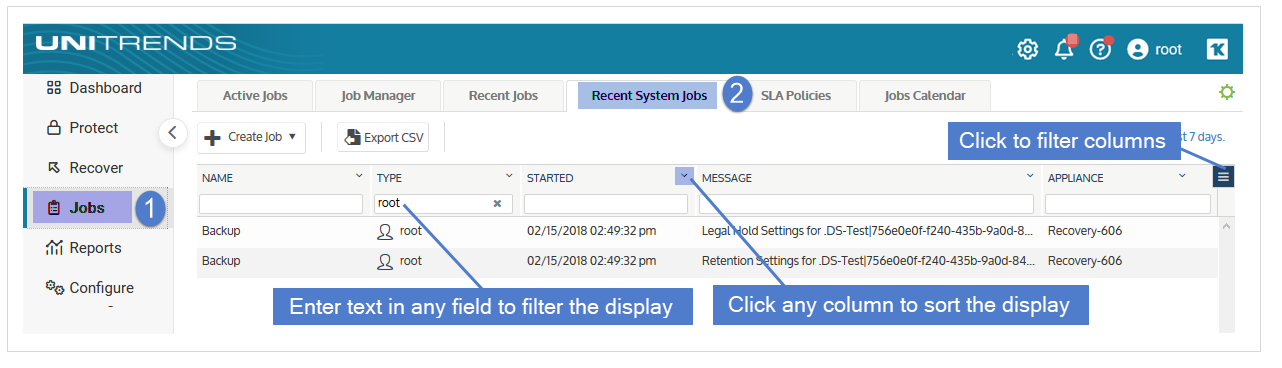The image size is (1282, 368).
Task: Open the STARTED column dropdown arrow
Action: click(685, 176)
